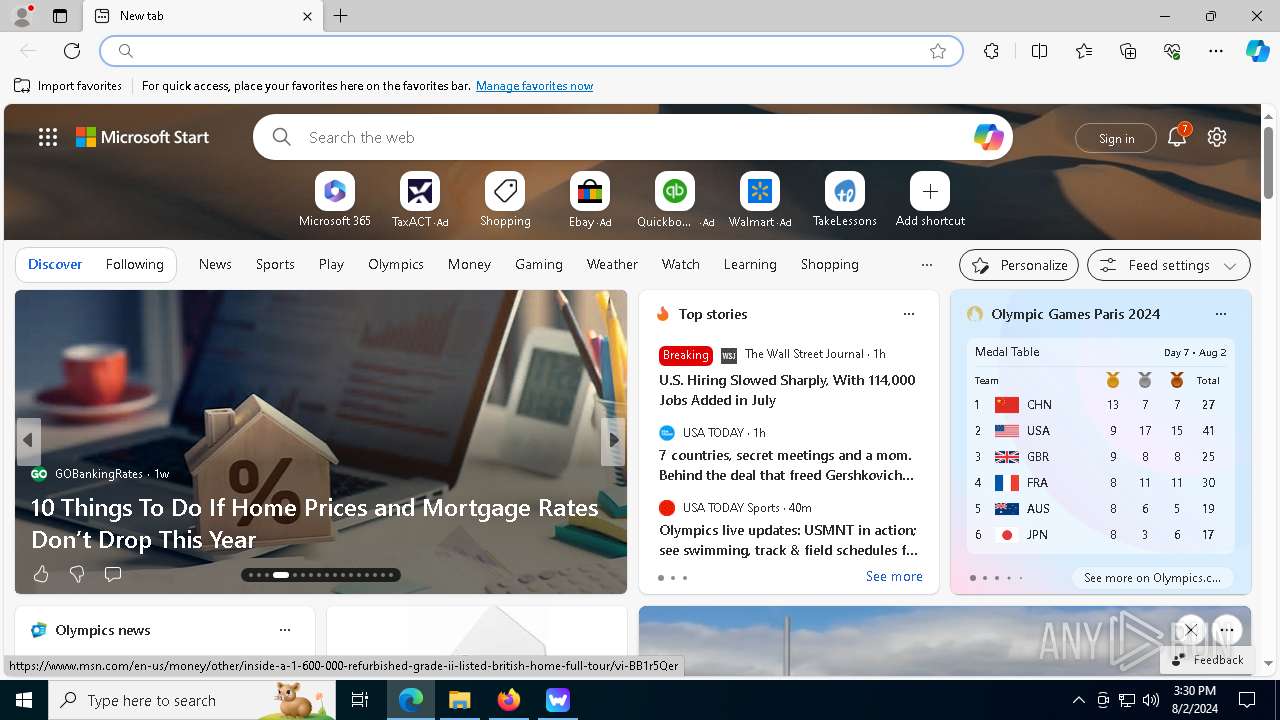Open the notifications bell
Image resolution: width=1280 pixels, height=720 pixels.
(x=1177, y=137)
